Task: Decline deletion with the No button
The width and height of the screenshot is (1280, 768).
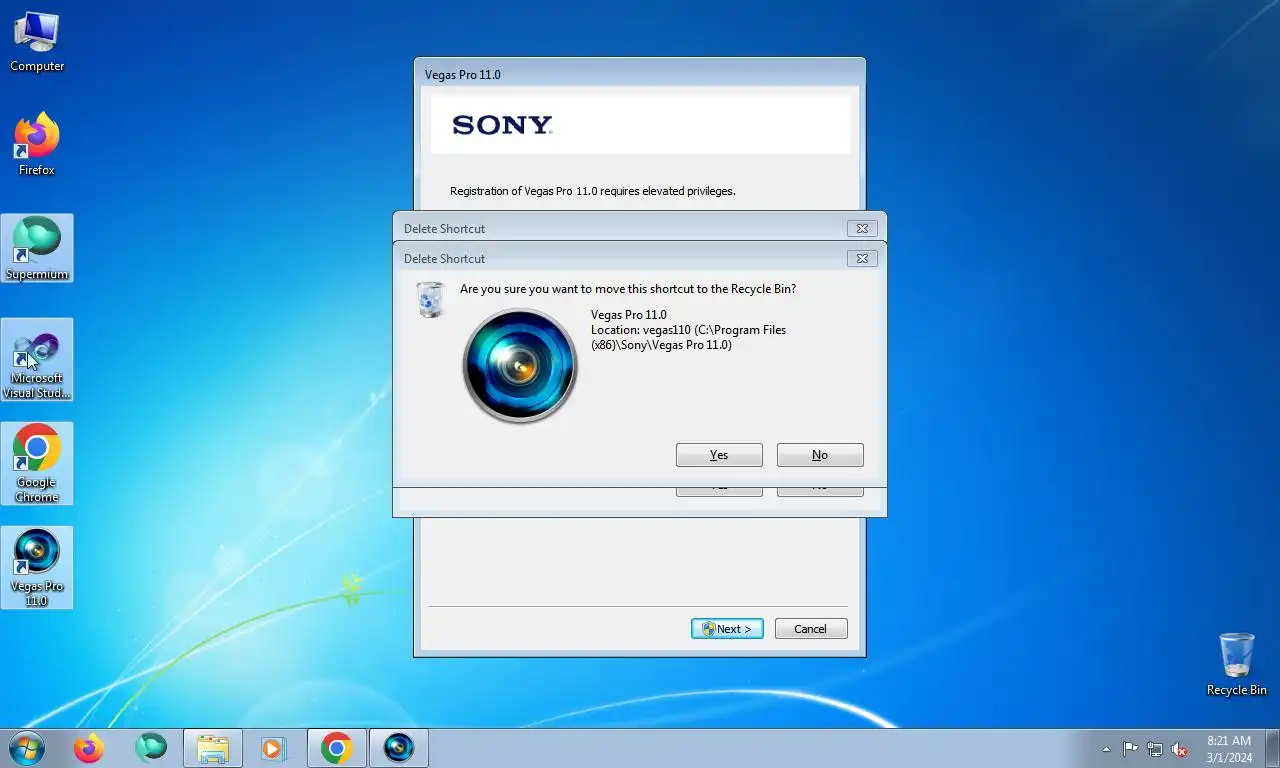Action: pyautogui.click(x=820, y=455)
